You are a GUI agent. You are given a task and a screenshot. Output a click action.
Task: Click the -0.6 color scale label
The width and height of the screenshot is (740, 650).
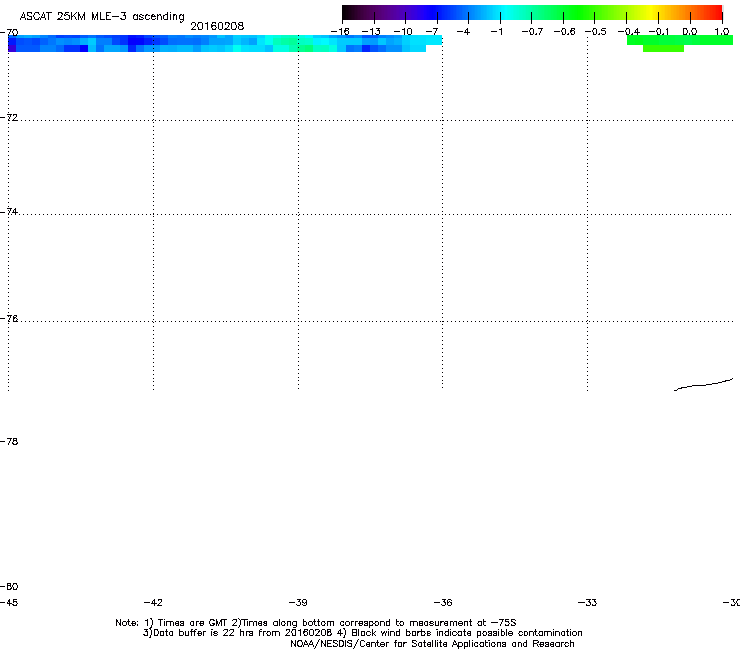(564, 32)
